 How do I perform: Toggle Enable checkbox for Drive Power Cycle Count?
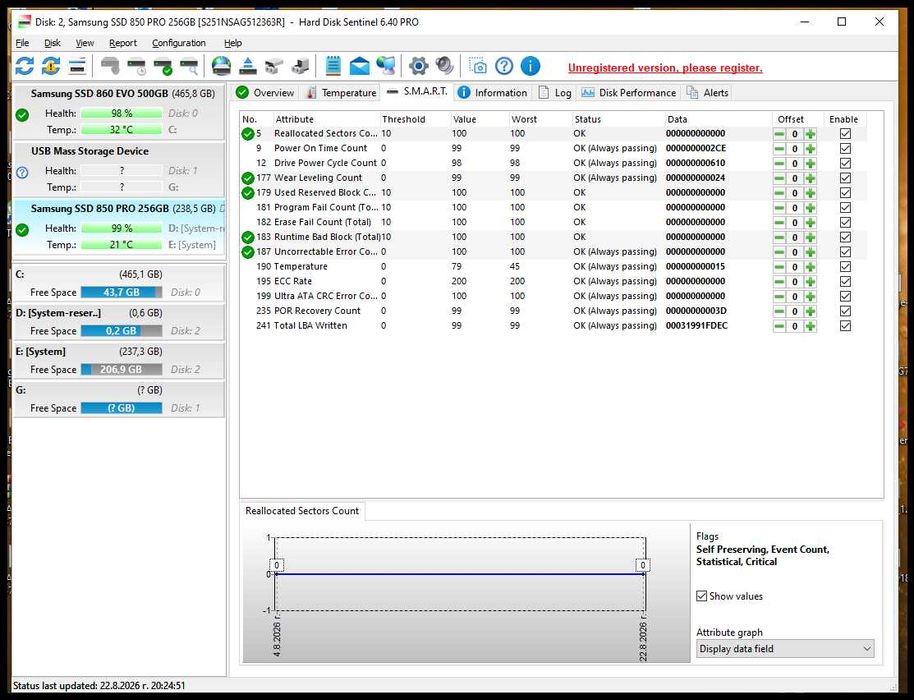tap(845, 163)
